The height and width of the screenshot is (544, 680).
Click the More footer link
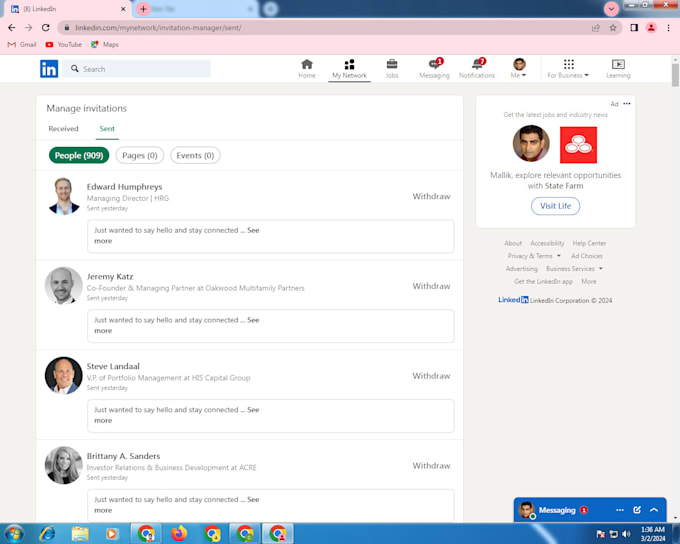(x=589, y=282)
